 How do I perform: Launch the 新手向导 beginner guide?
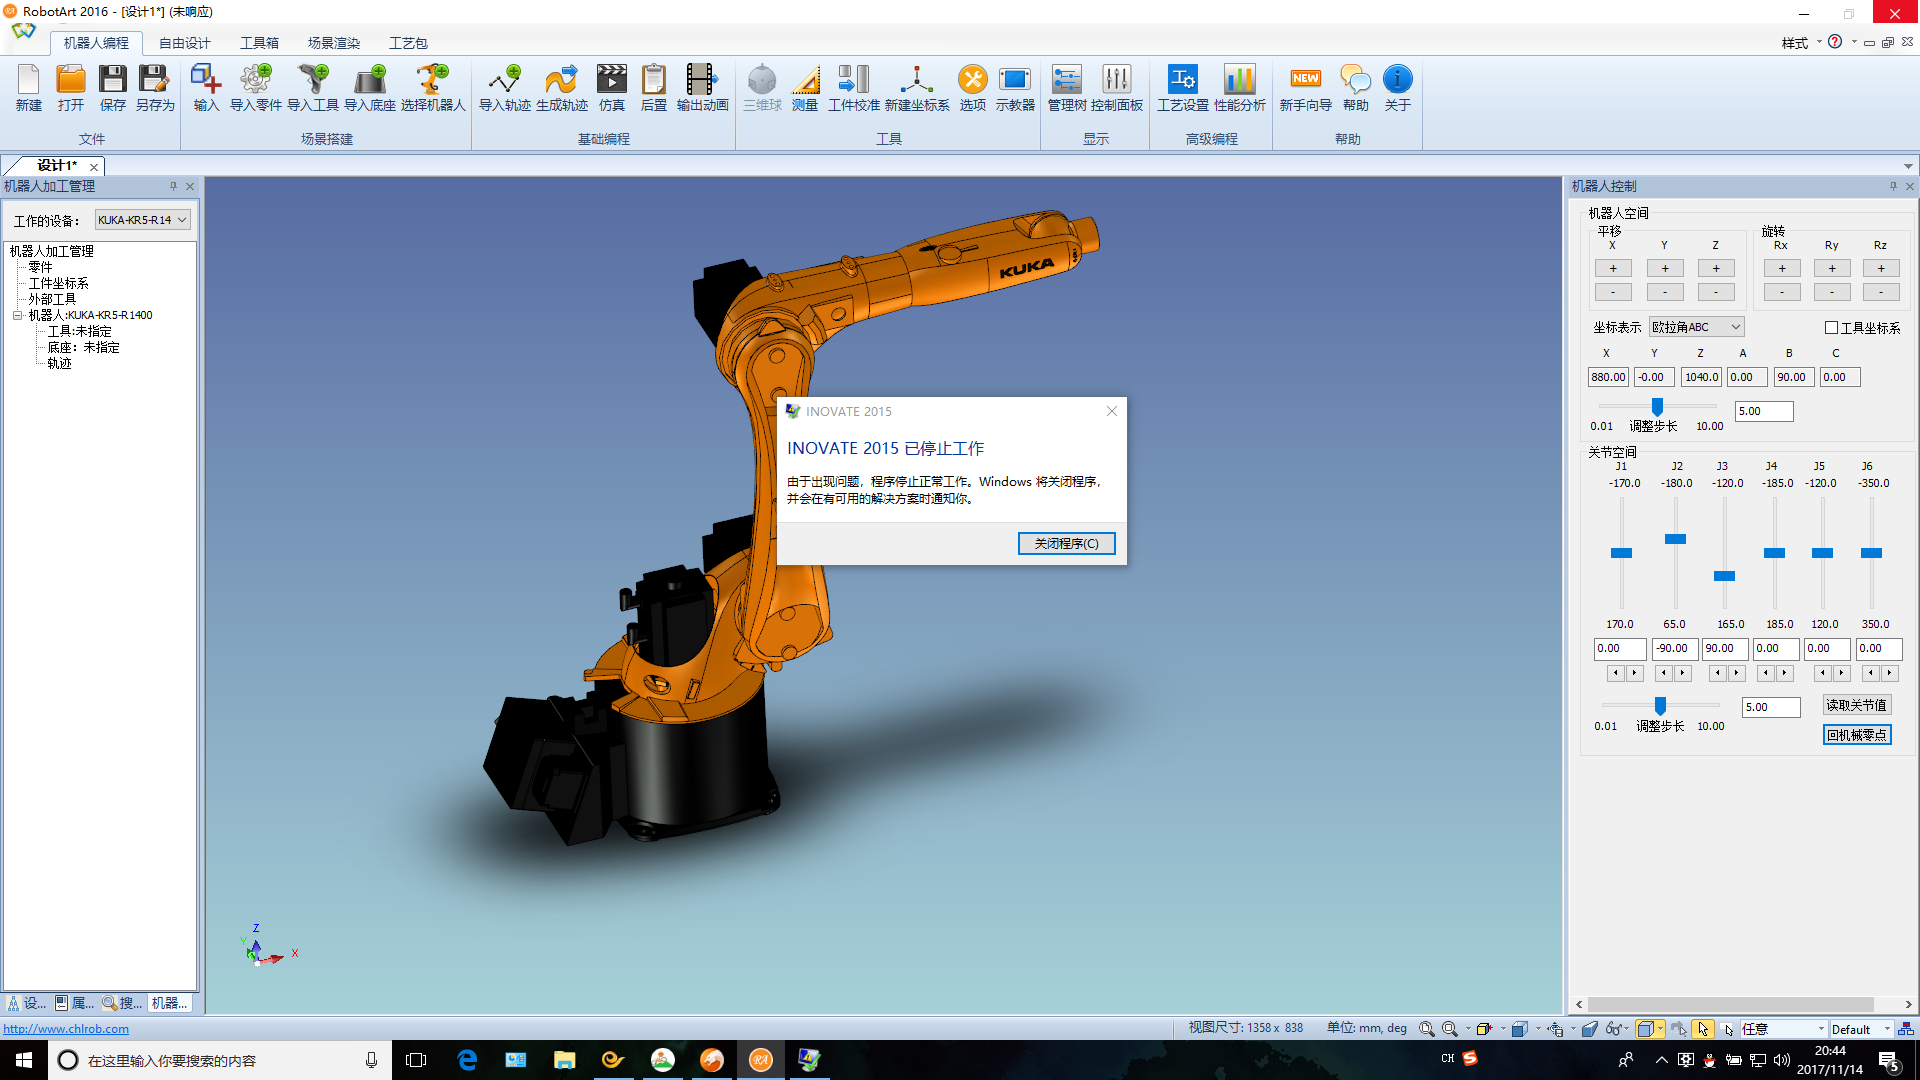coord(1306,88)
